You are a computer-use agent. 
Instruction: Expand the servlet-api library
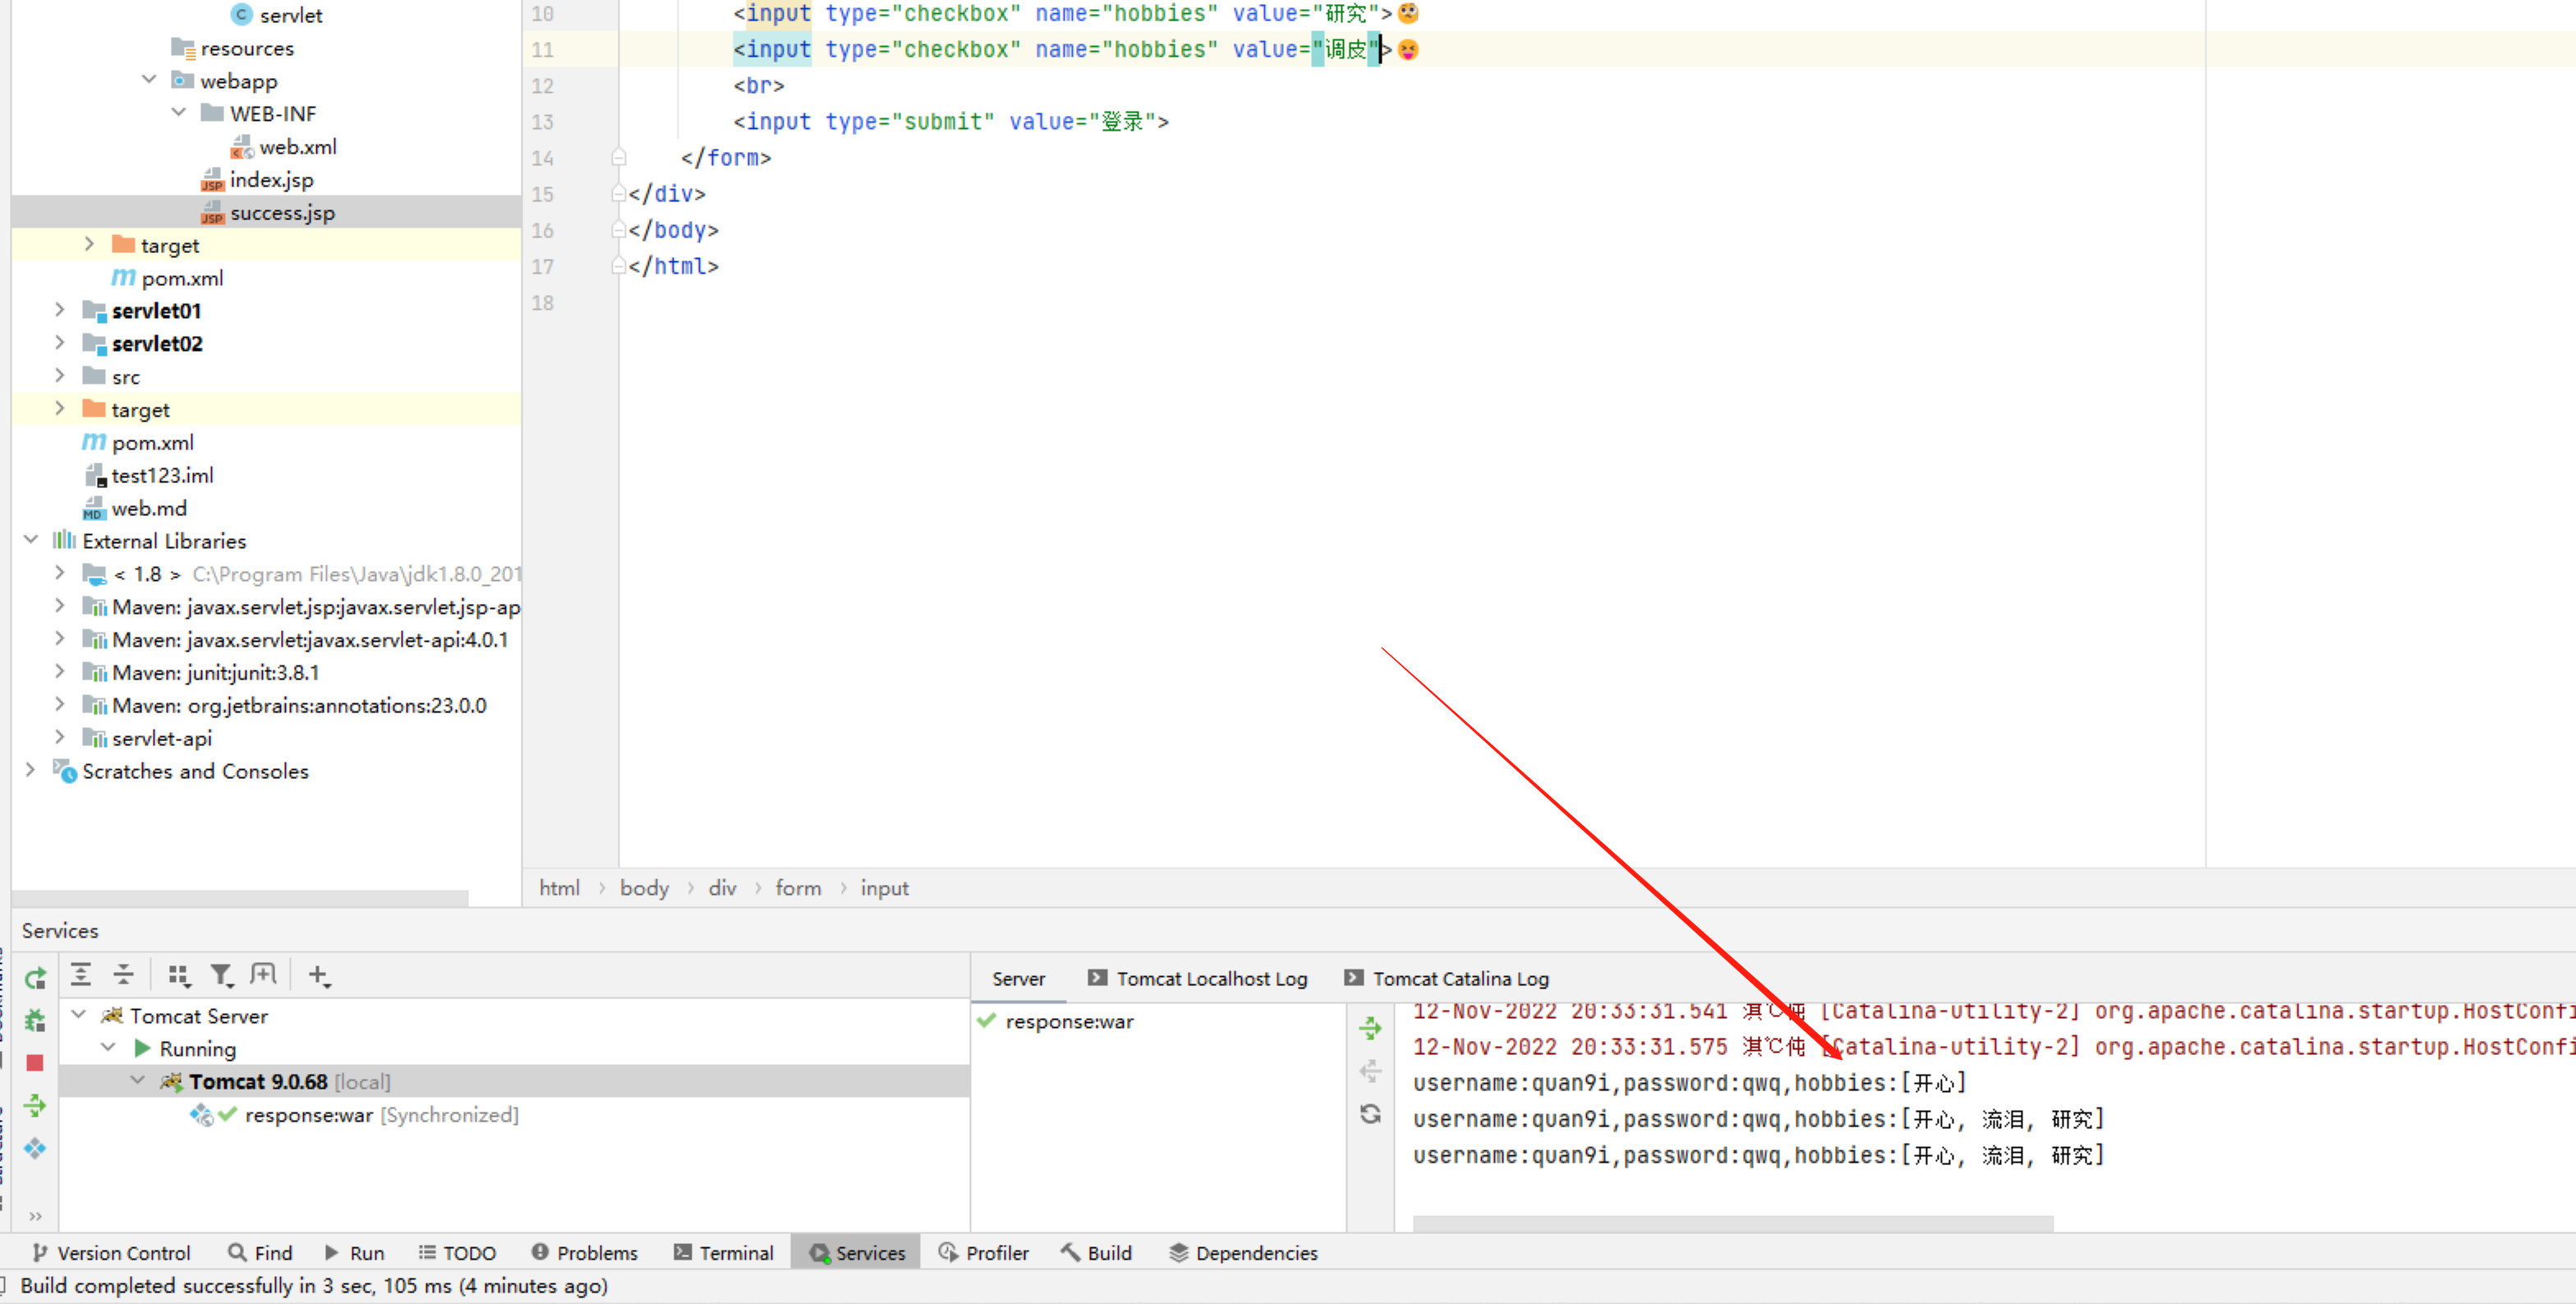(59, 737)
